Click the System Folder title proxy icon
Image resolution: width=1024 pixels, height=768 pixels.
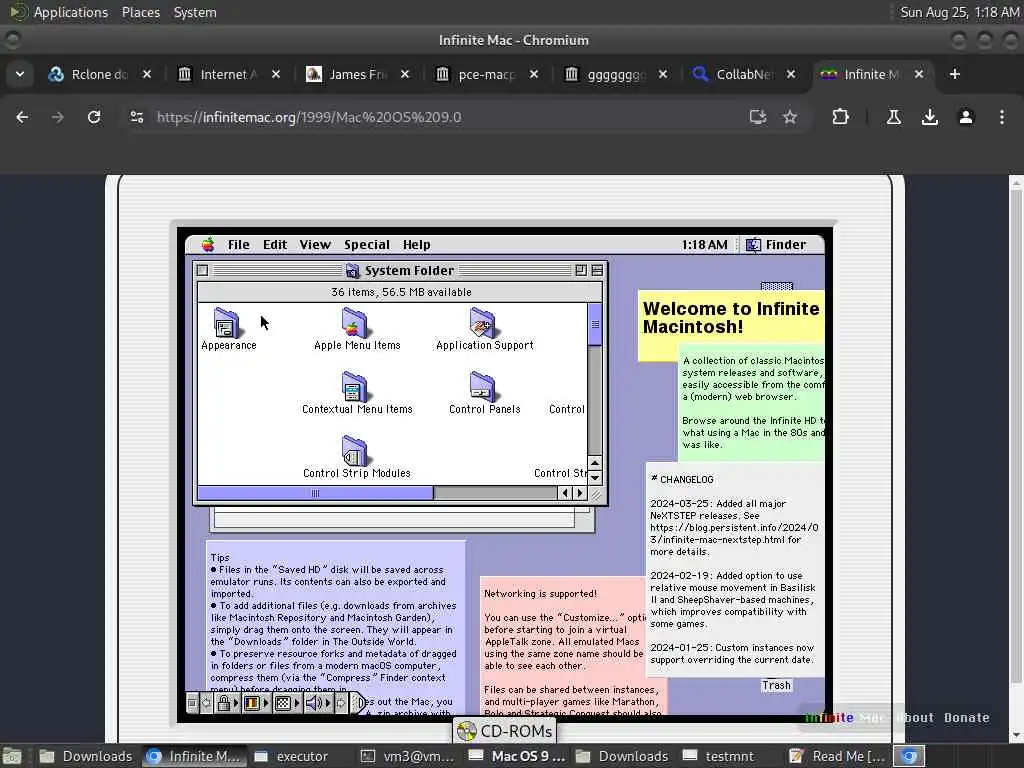point(353,270)
